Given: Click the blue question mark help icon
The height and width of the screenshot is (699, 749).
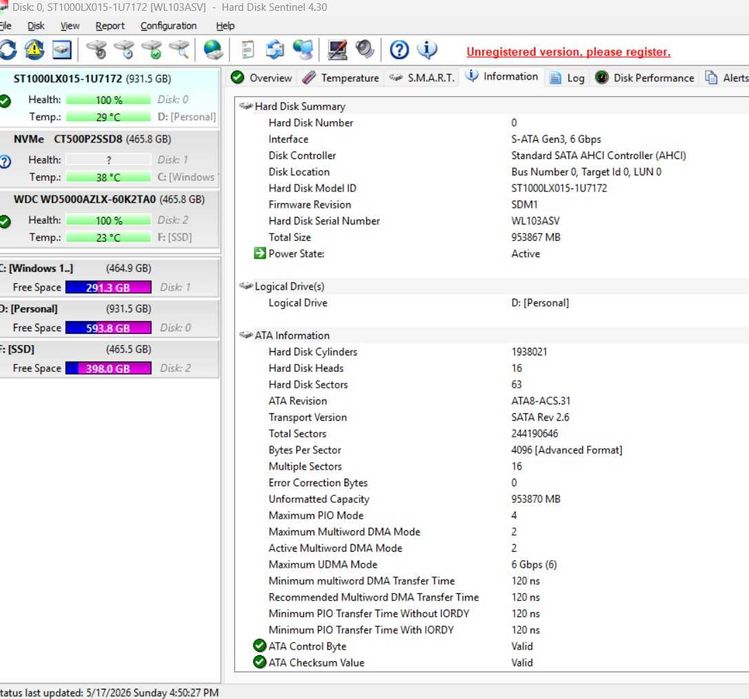Looking at the screenshot, I should coord(399,50).
